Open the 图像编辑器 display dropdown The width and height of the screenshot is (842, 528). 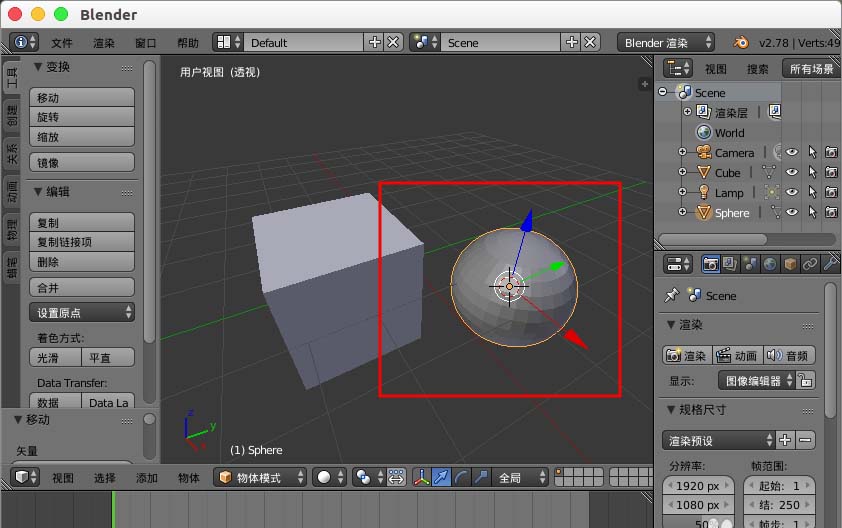[756, 381]
